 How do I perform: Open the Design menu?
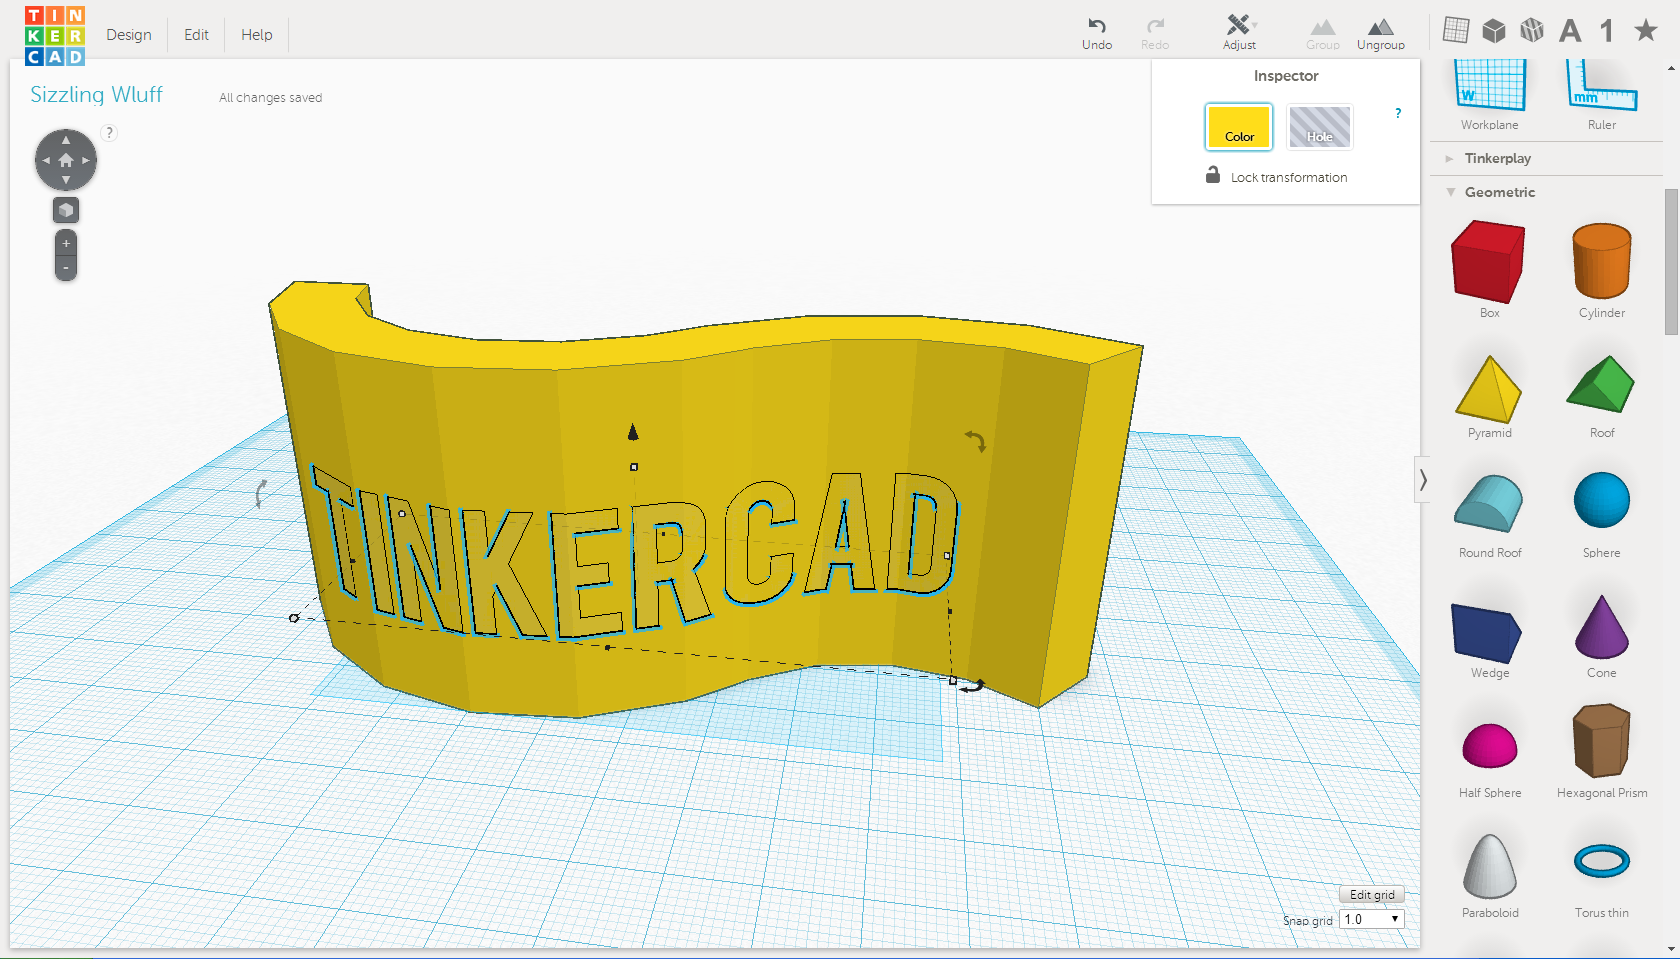click(129, 34)
